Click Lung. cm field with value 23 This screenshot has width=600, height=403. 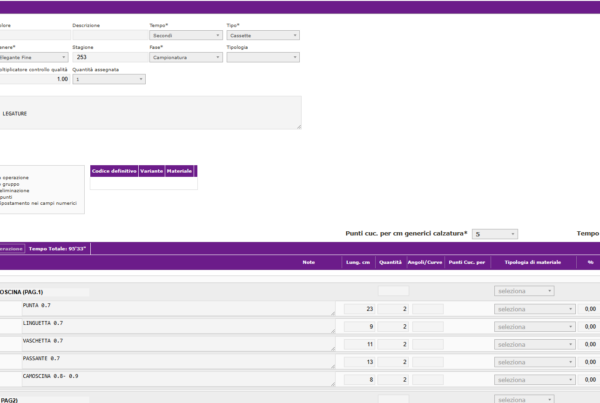[359, 309]
